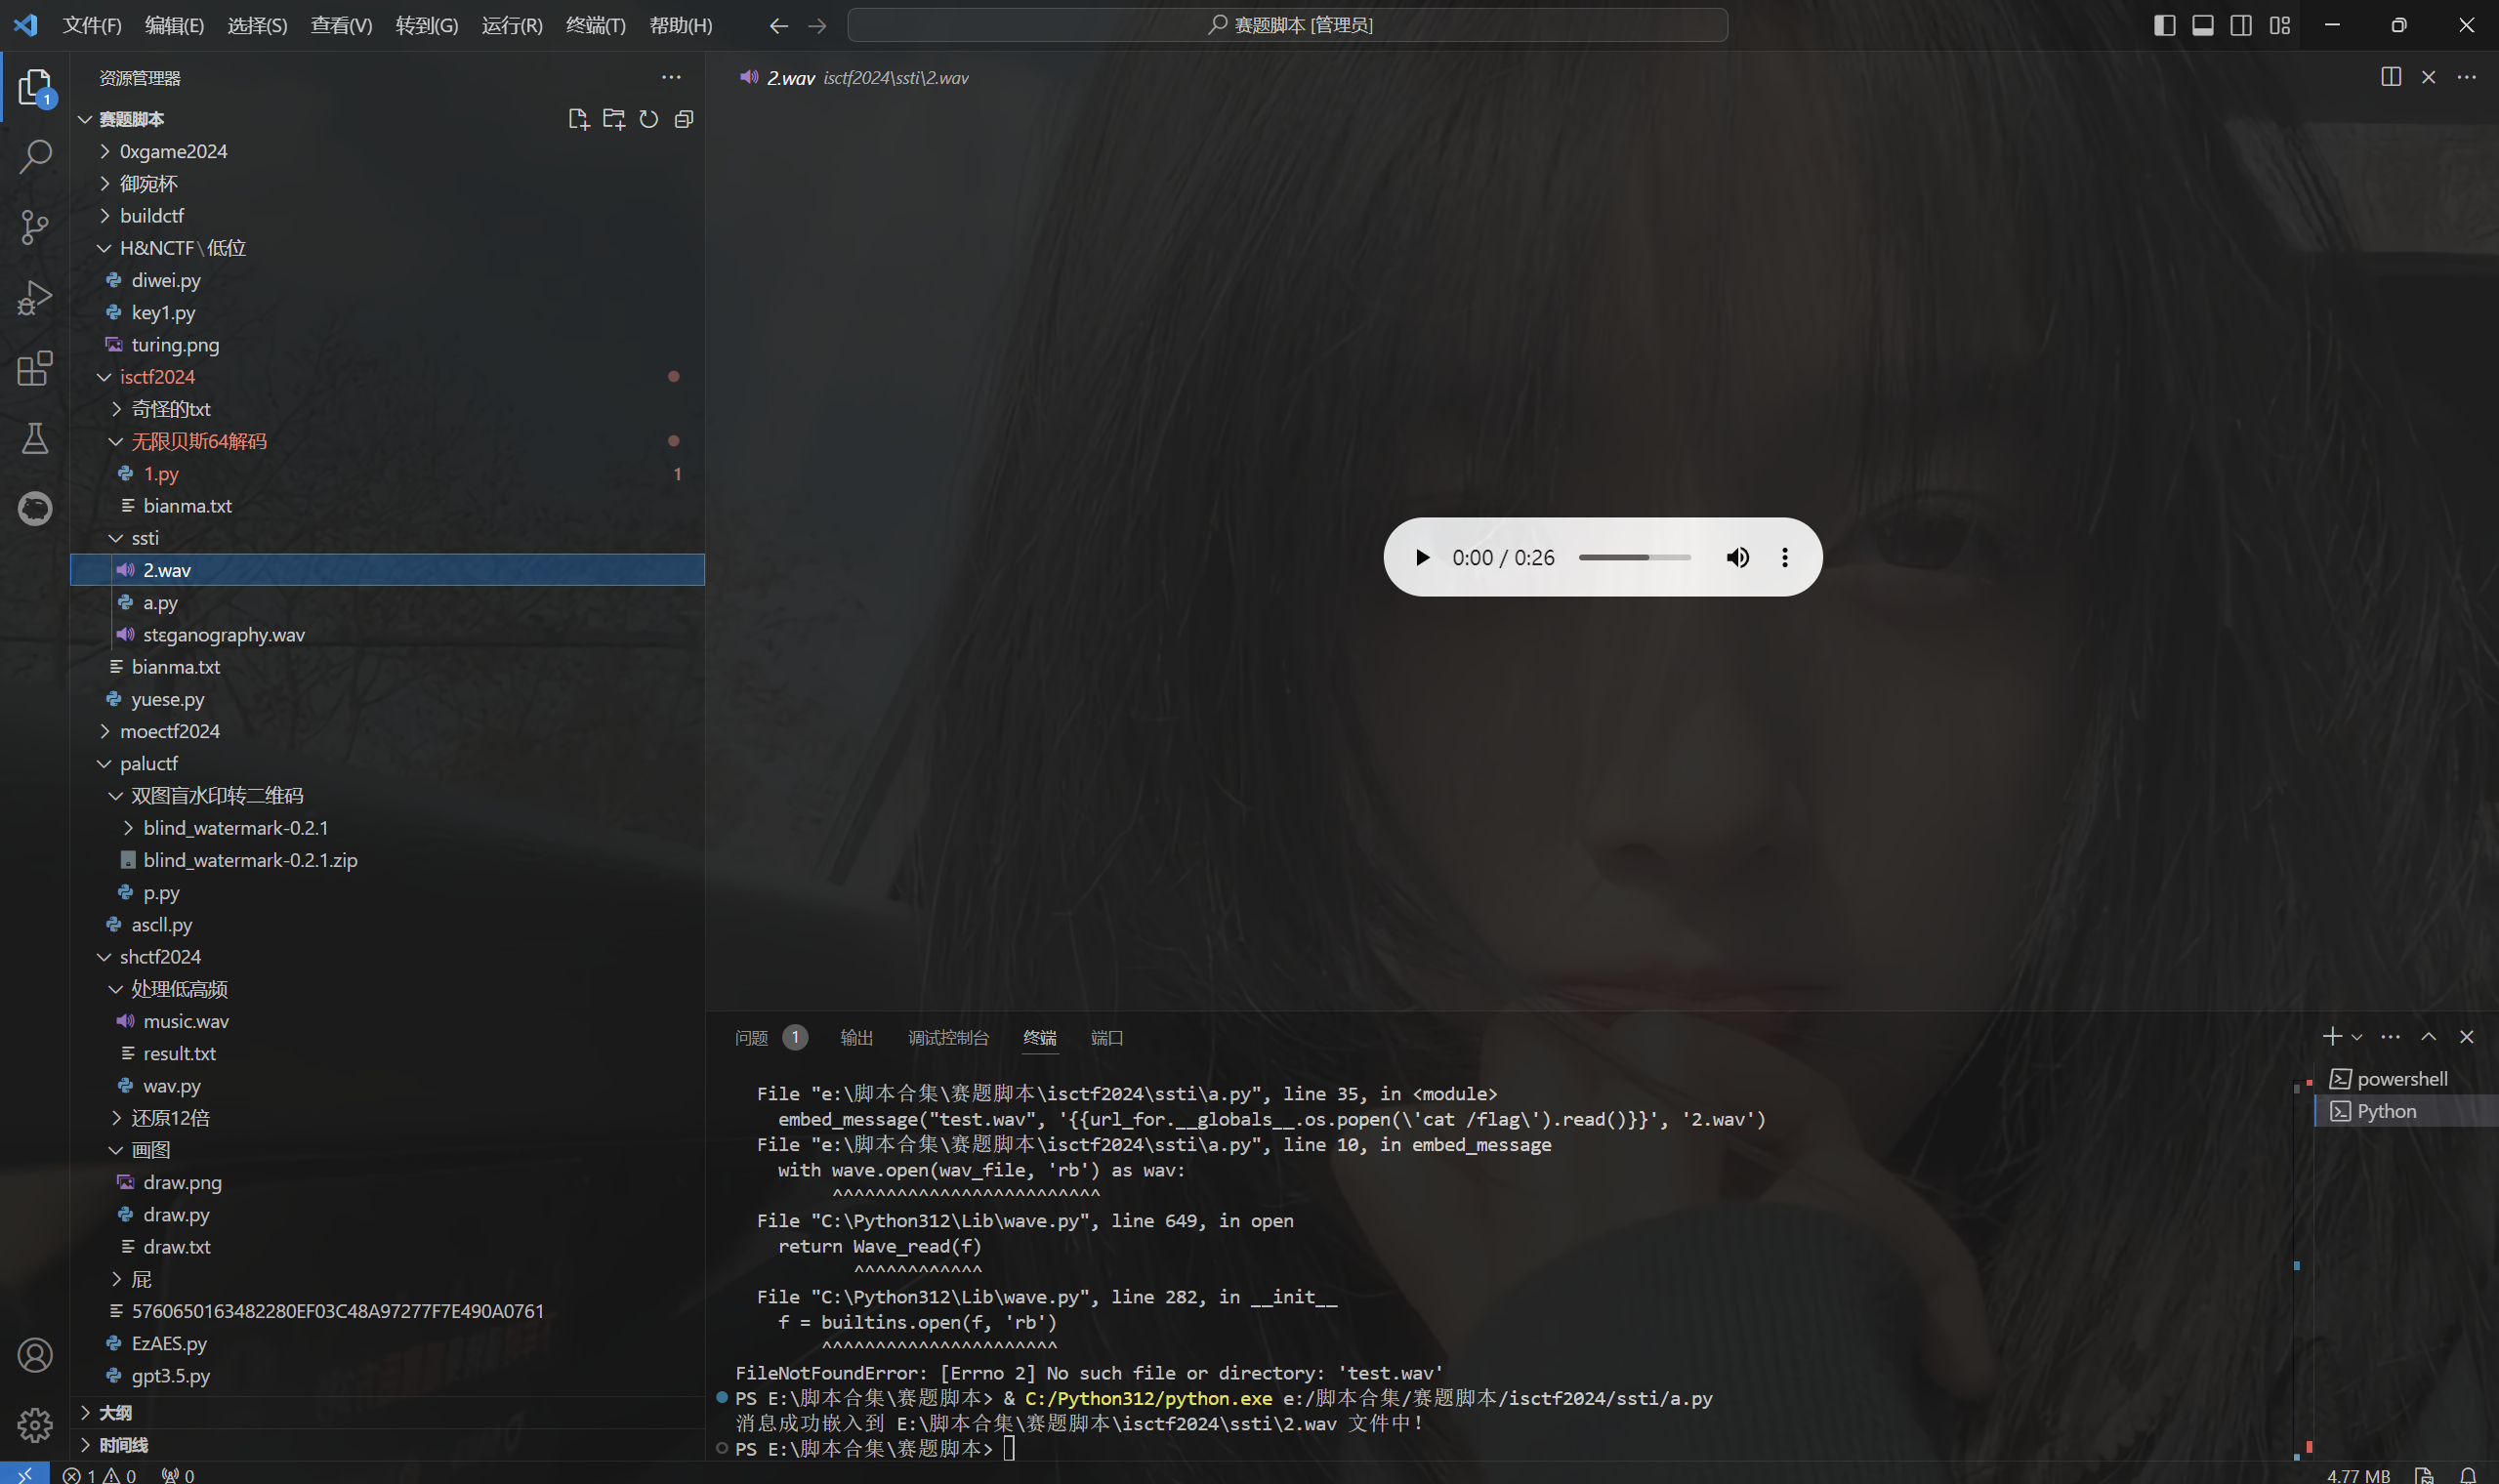Open the Run and Debug view
This screenshot has width=2499, height=1484.
point(35,297)
